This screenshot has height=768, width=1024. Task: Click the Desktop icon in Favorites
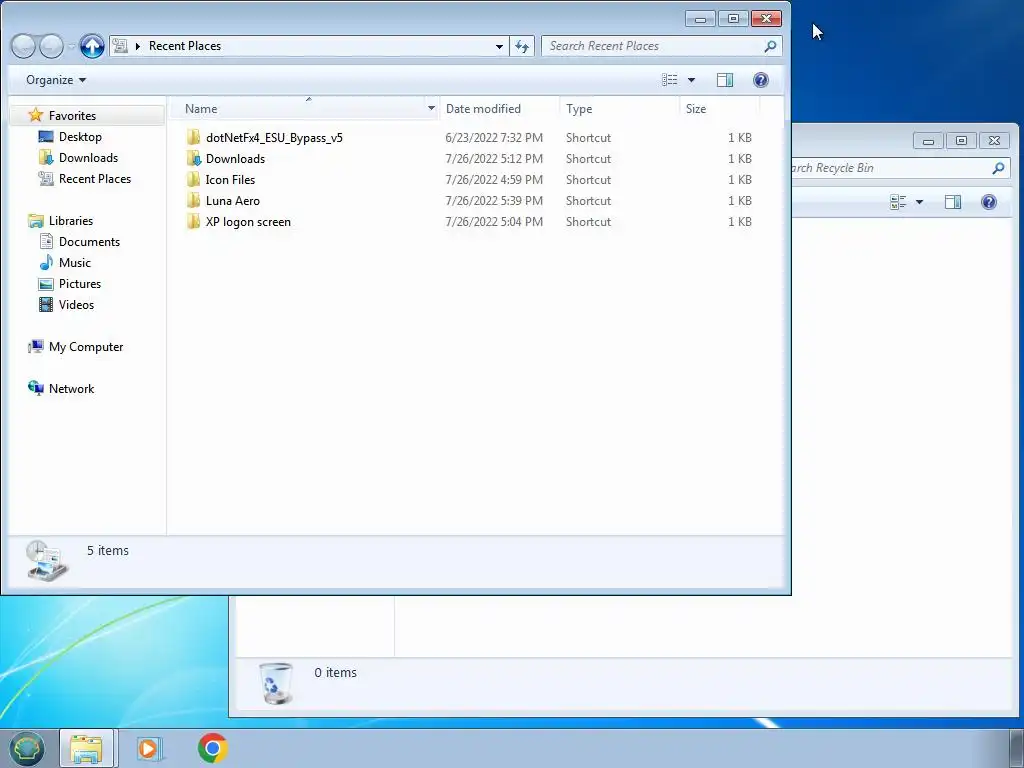click(46, 136)
